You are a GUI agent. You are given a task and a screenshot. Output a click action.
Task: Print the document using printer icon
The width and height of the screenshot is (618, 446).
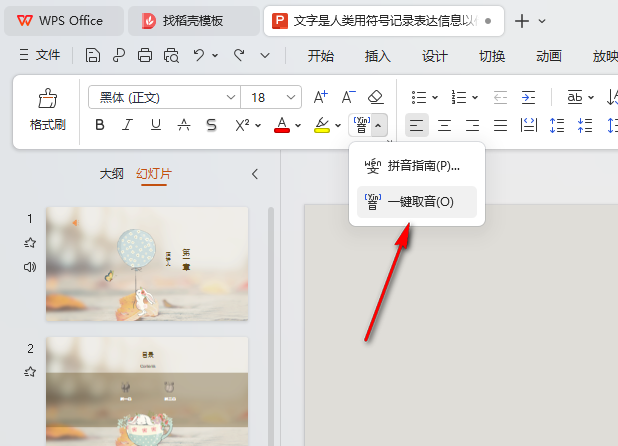145,55
